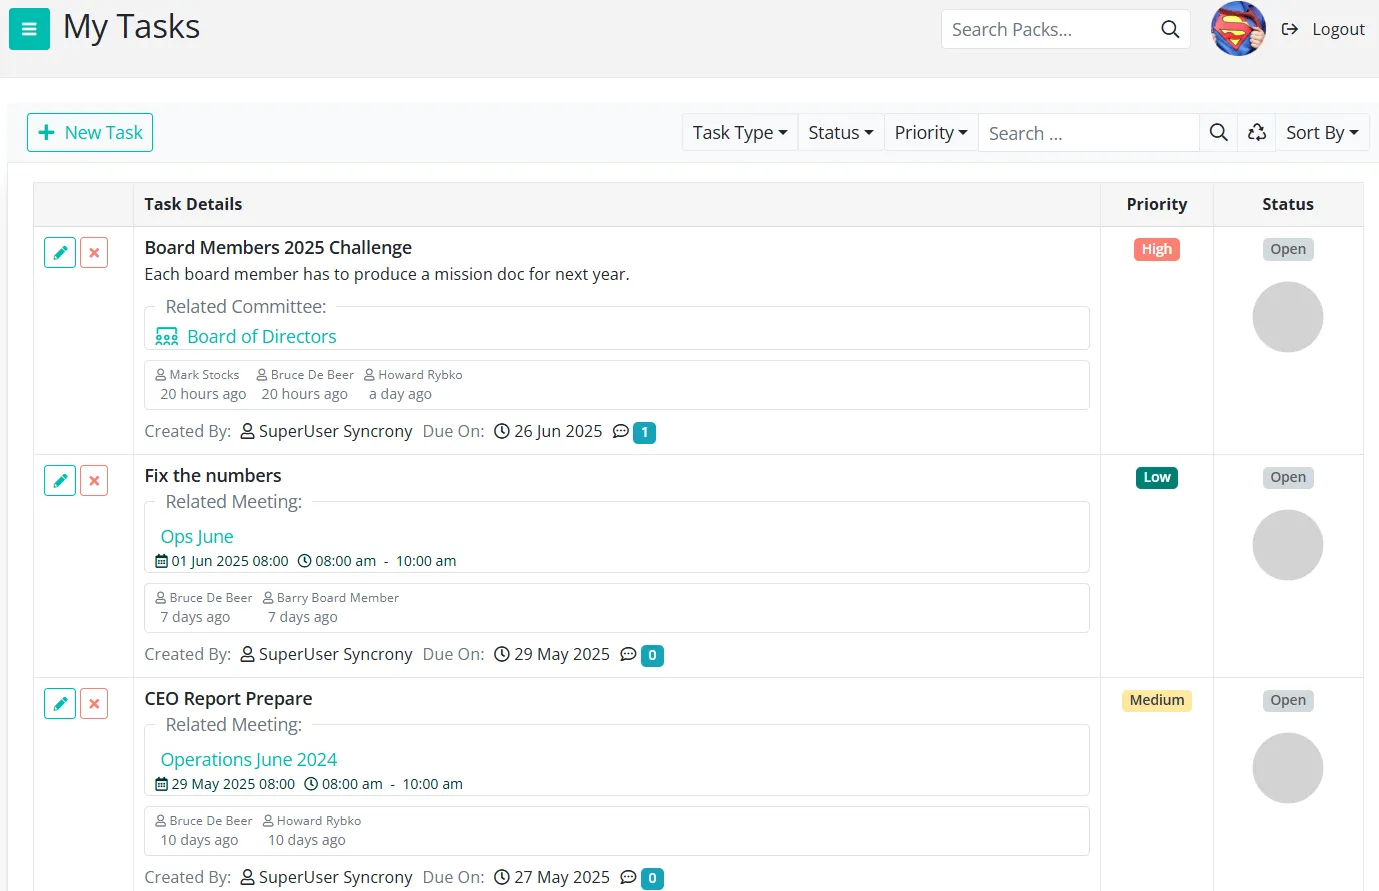Click the task search magnifier button

[1218, 133]
